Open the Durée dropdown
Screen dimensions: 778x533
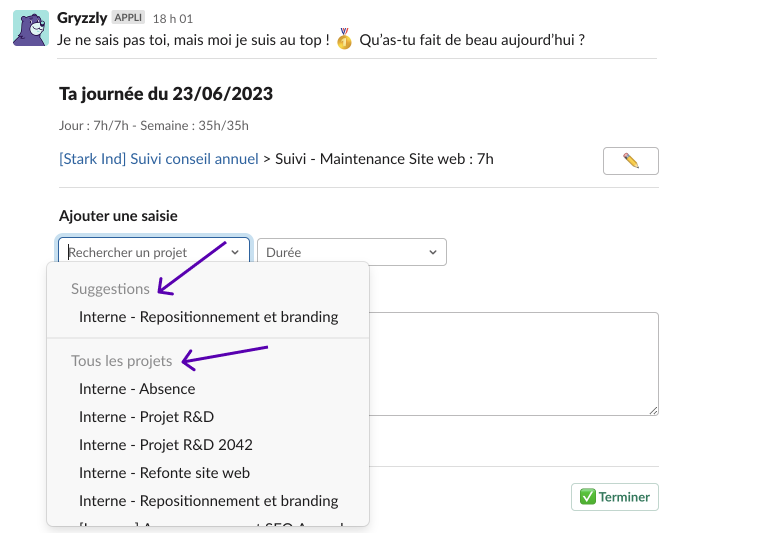coord(352,252)
